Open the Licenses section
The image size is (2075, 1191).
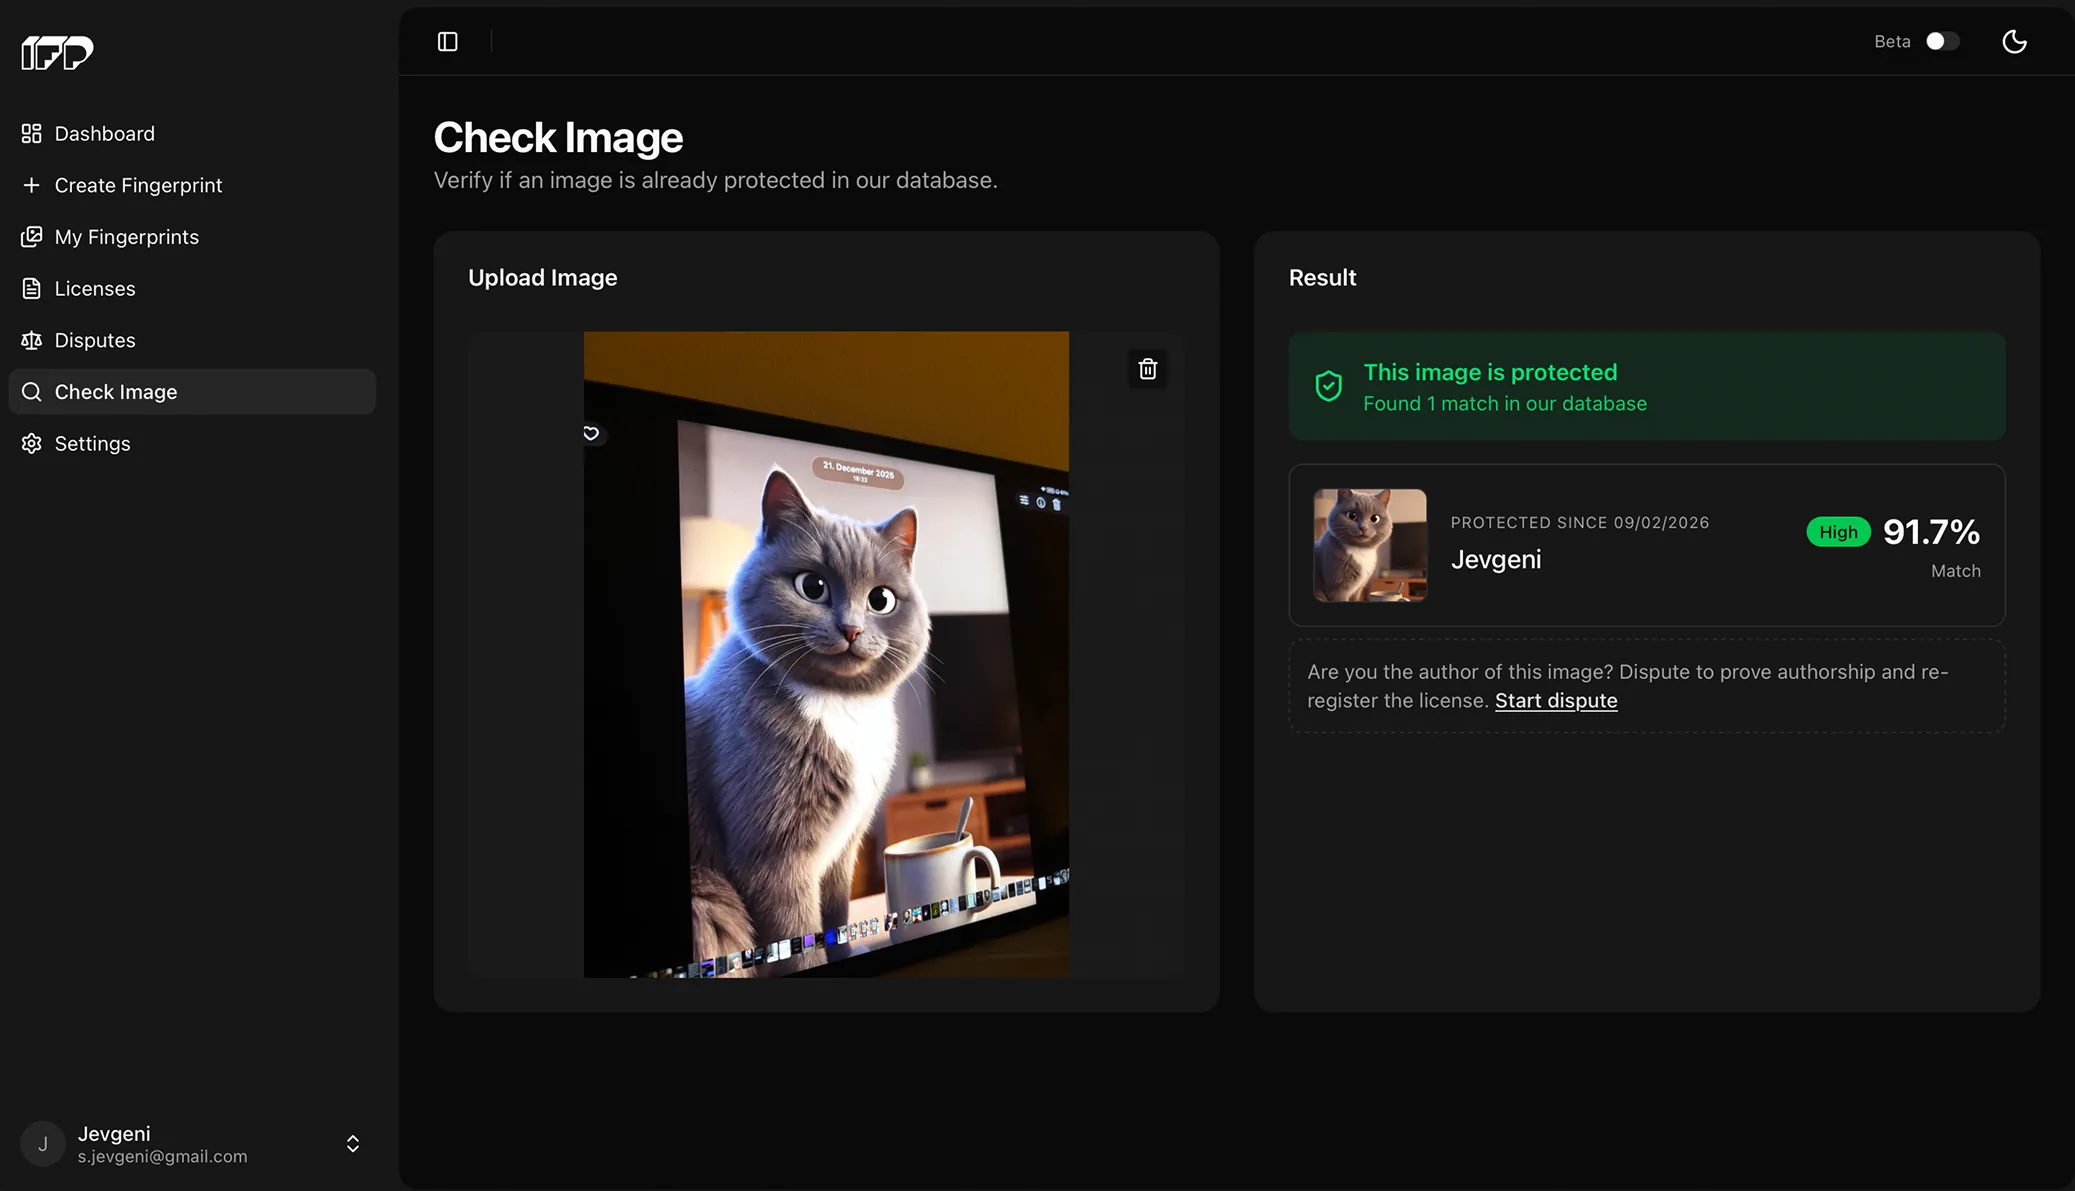point(192,289)
